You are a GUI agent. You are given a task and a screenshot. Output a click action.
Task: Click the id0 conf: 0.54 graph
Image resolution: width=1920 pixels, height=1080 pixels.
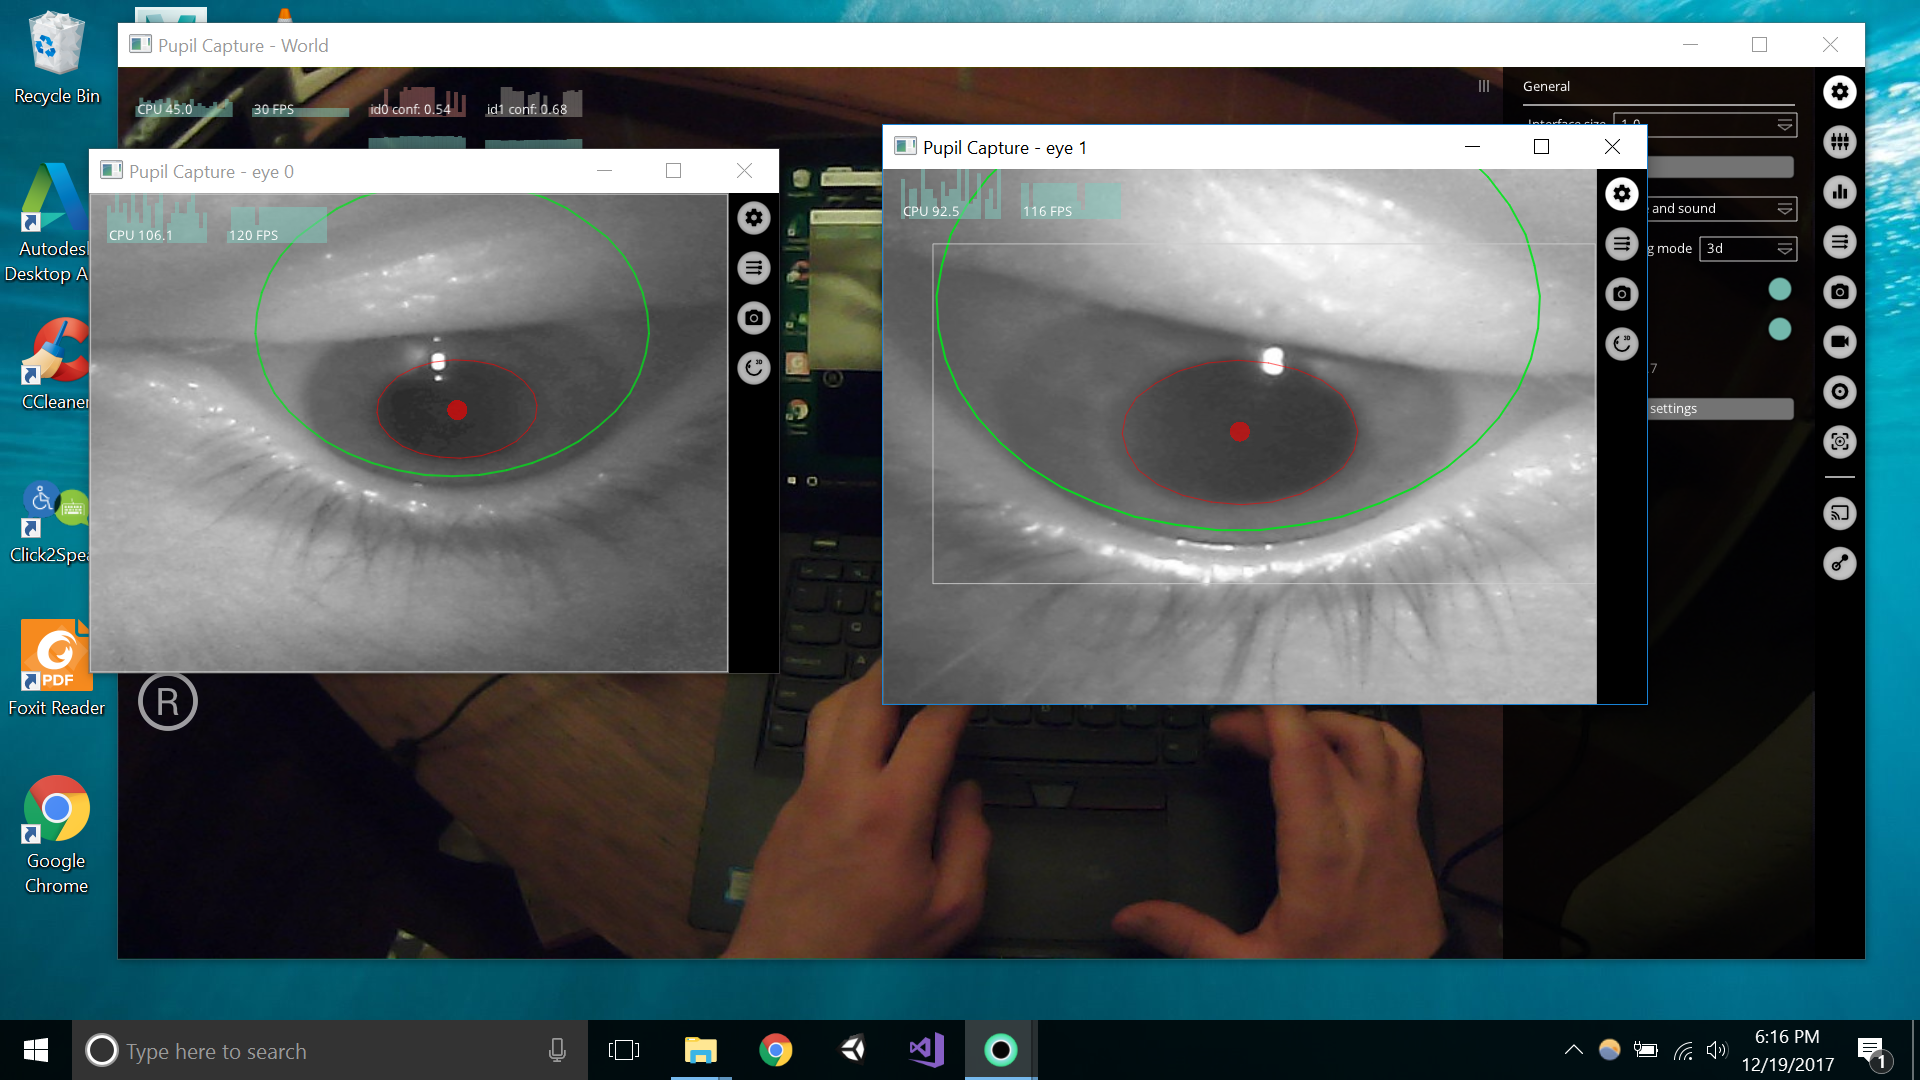point(417,103)
